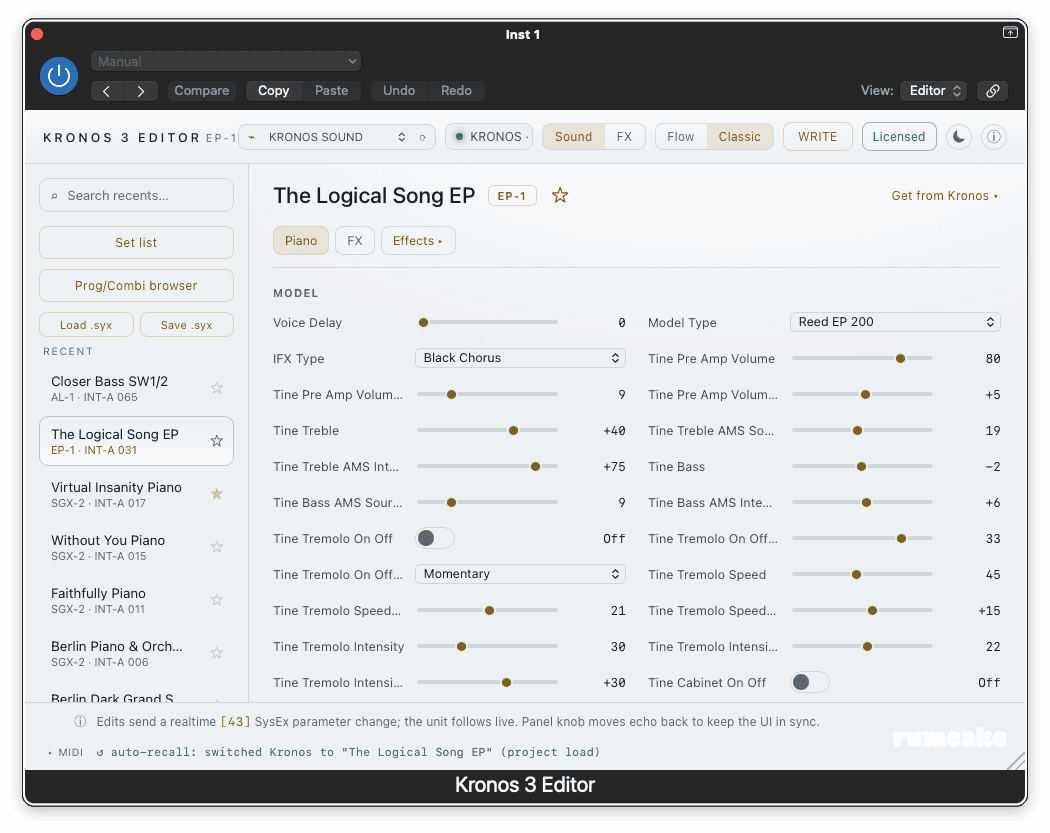Go to next preset arrow
This screenshot has height=833, width=1050.
pos(141,91)
